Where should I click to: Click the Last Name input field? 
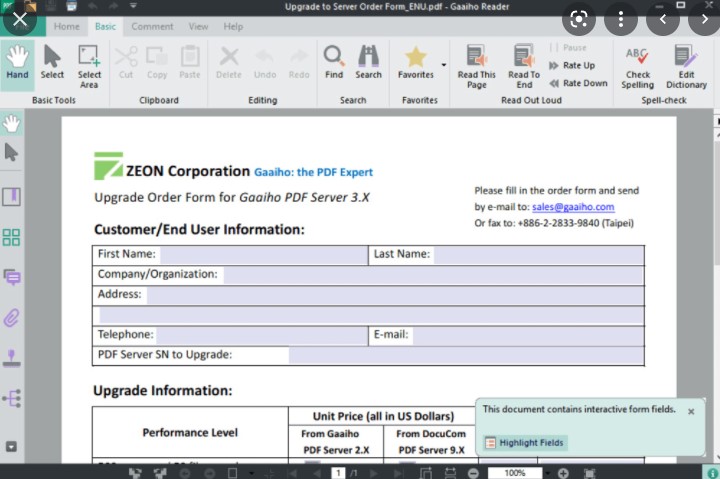(538, 255)
